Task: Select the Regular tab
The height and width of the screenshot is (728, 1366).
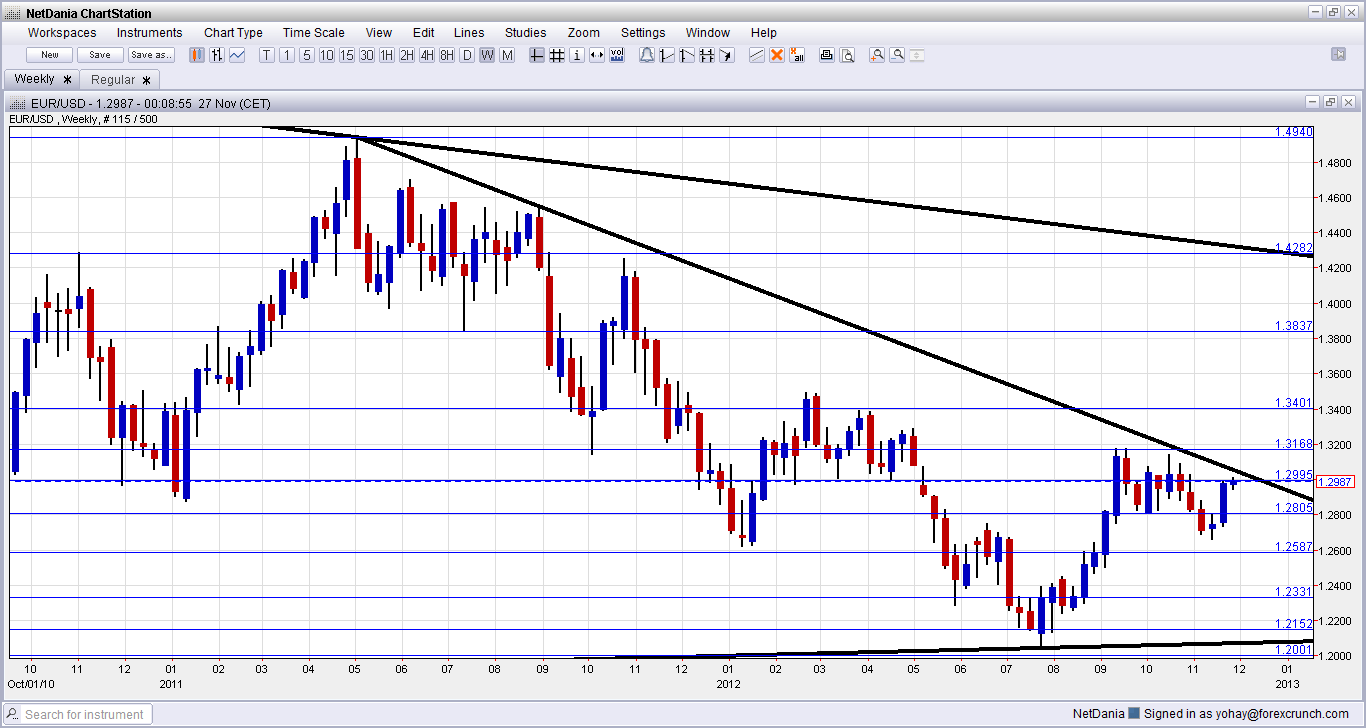Action: (113, 79)
